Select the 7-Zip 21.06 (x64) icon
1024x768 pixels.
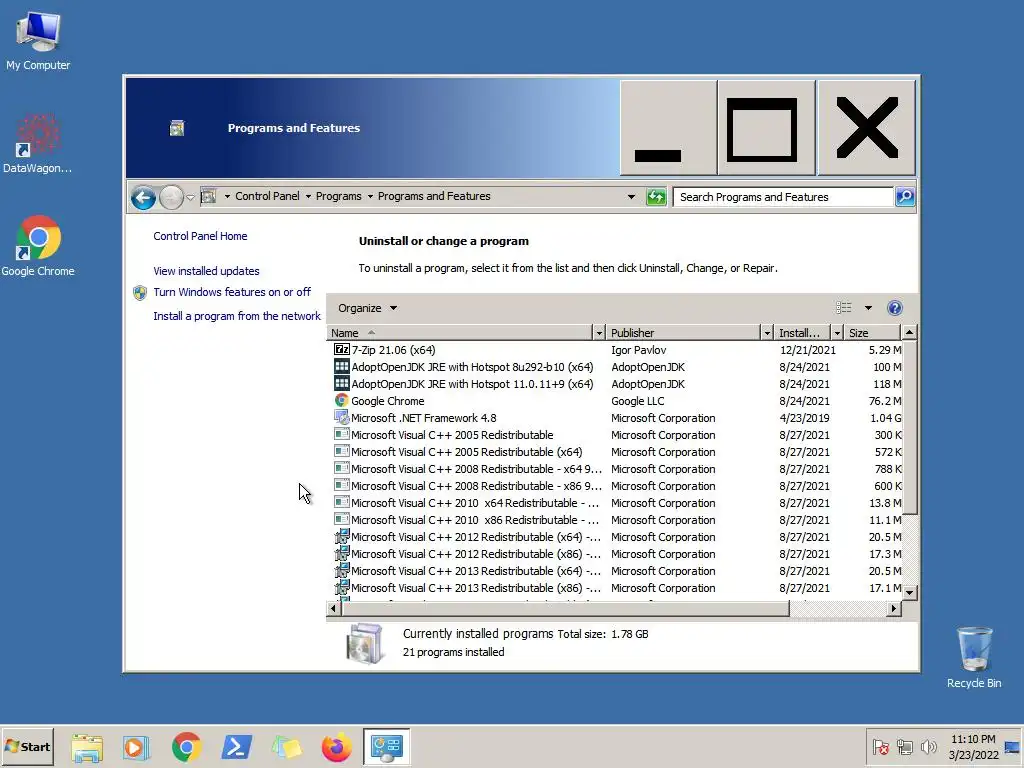[x=342, y=349]
